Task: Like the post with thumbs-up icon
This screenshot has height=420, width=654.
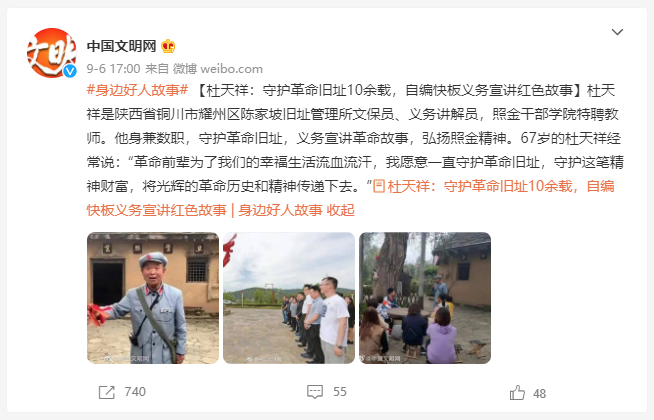Action: click(x=517, y=393)
